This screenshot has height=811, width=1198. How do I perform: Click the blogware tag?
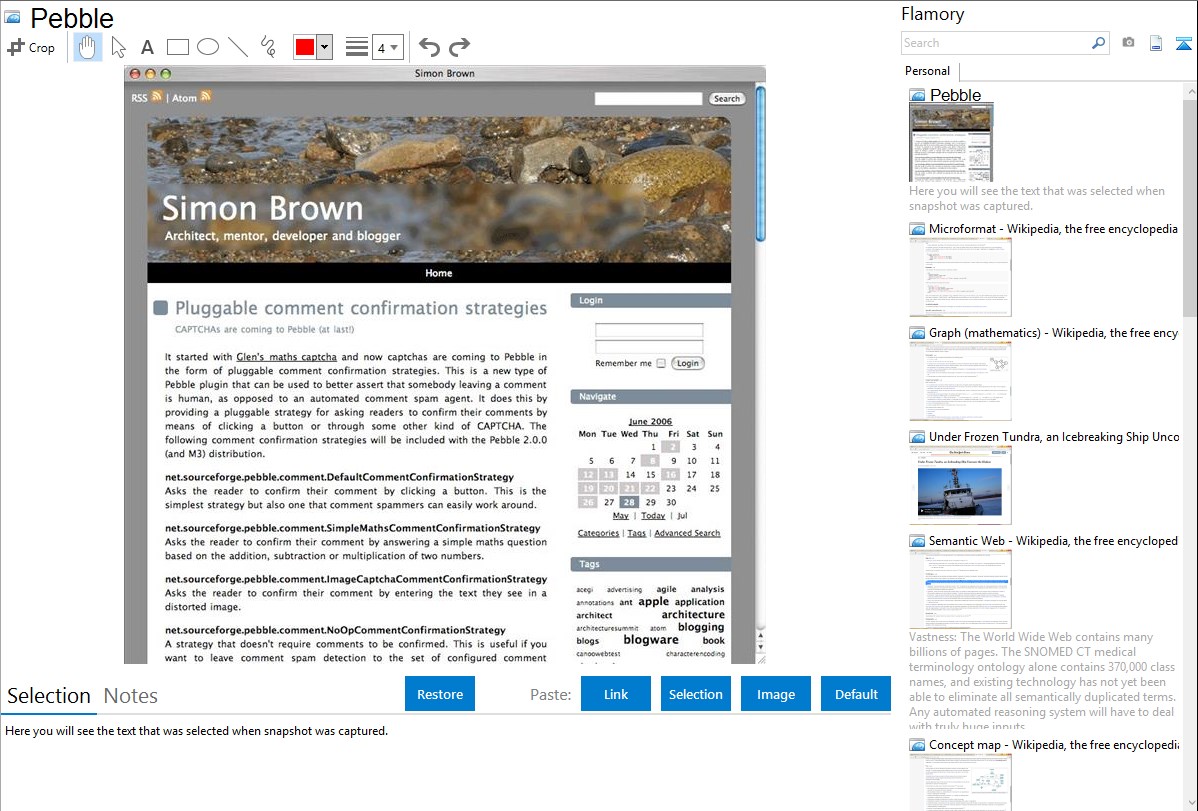[650, 640]
